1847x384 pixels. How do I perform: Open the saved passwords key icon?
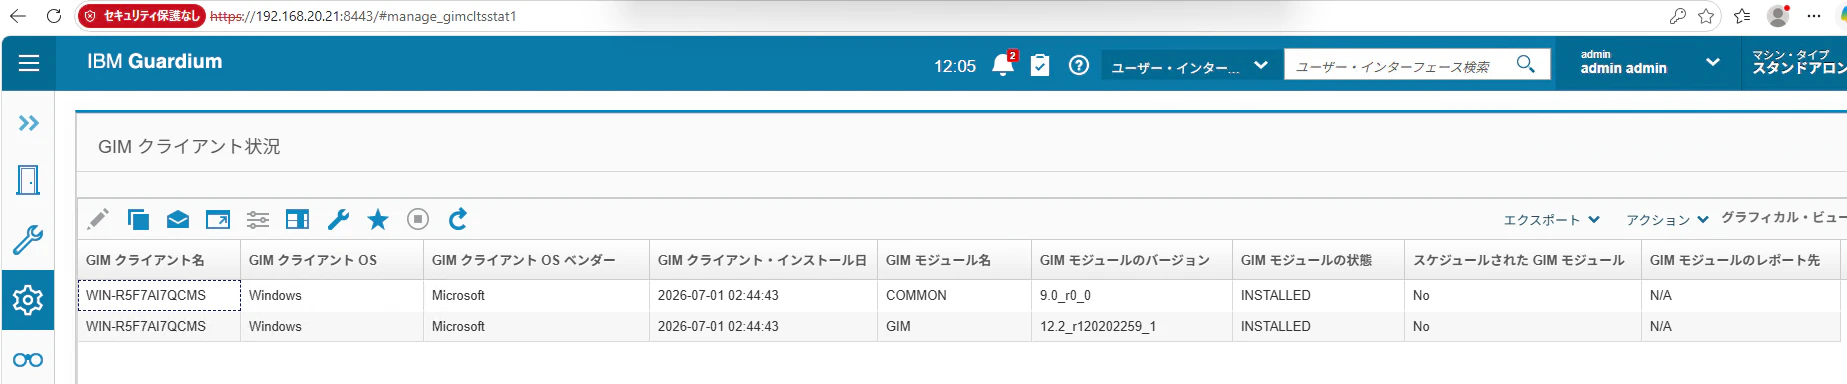point(1677,16)
